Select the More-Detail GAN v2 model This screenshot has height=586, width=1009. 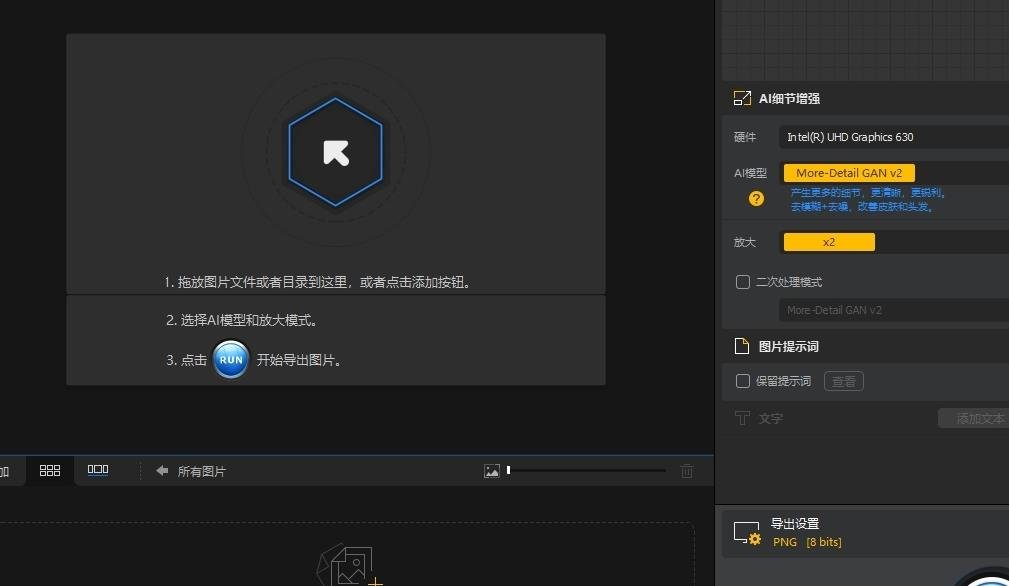[849, 173]
